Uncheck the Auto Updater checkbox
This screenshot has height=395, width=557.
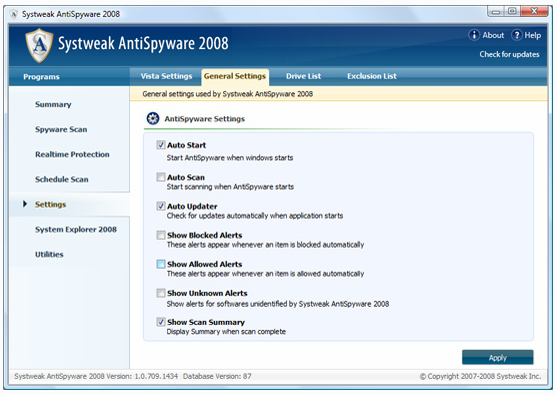pyautogui.click(x=161, y=206)
